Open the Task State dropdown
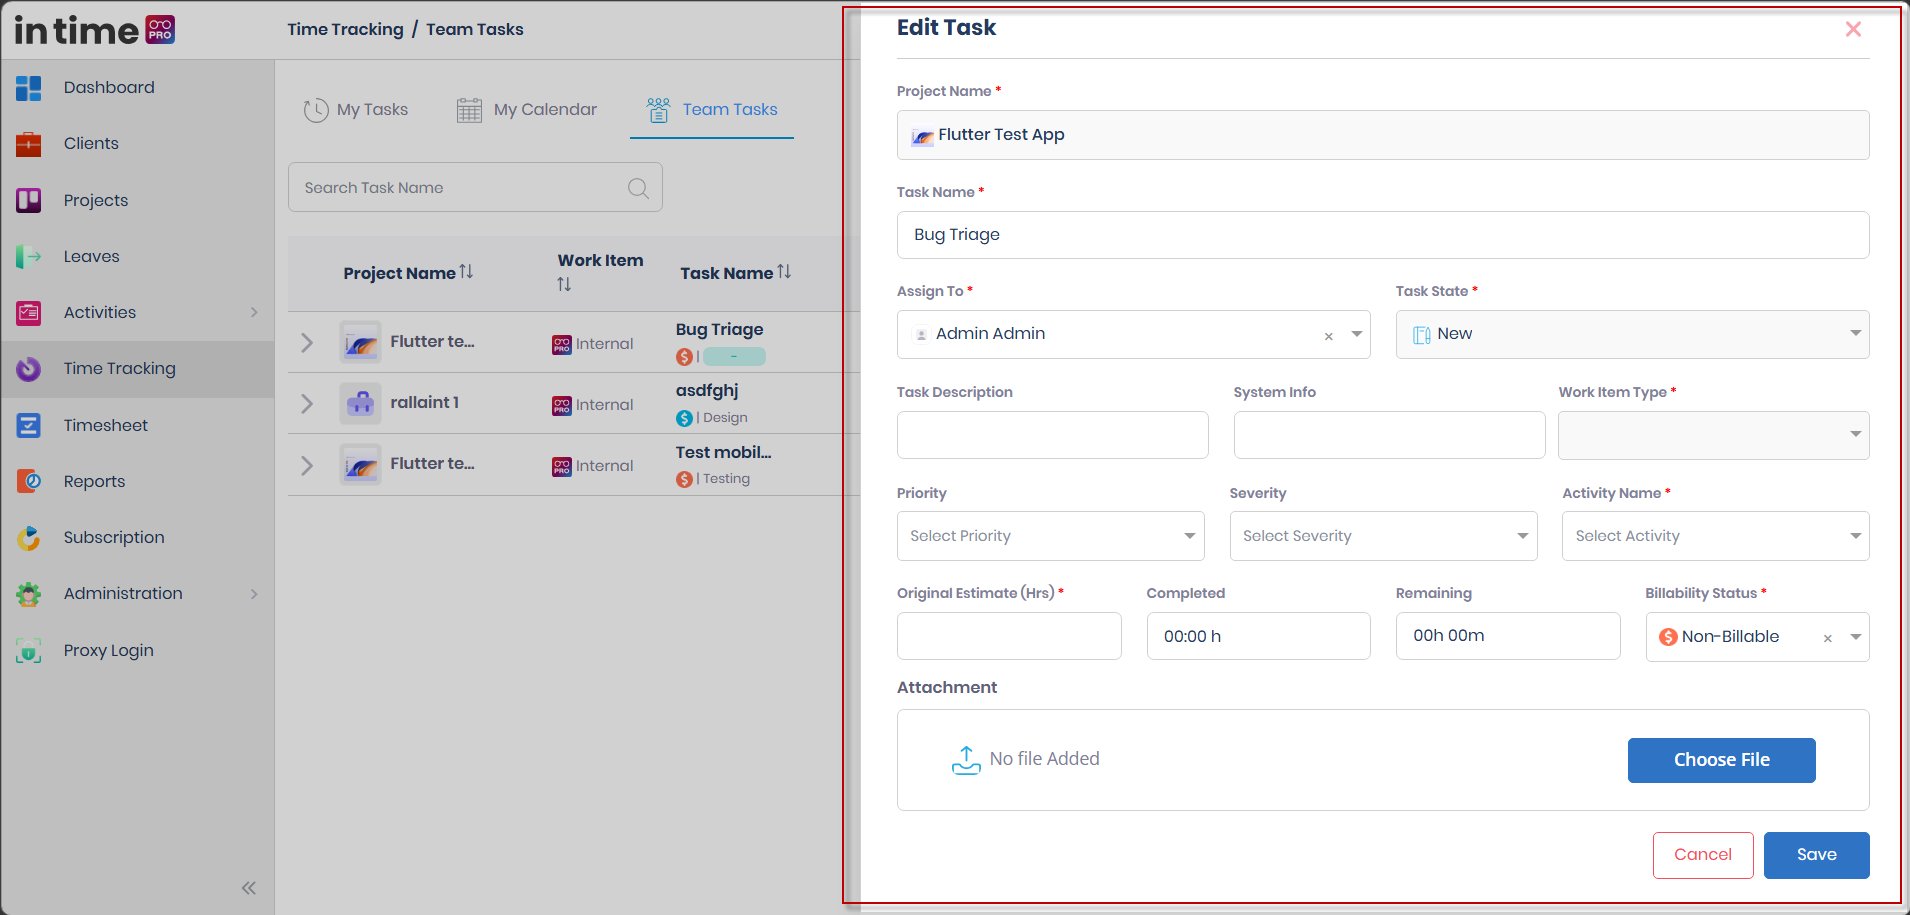The width and height of the screenshot is (1910, 915). (x=1632, y=334)
